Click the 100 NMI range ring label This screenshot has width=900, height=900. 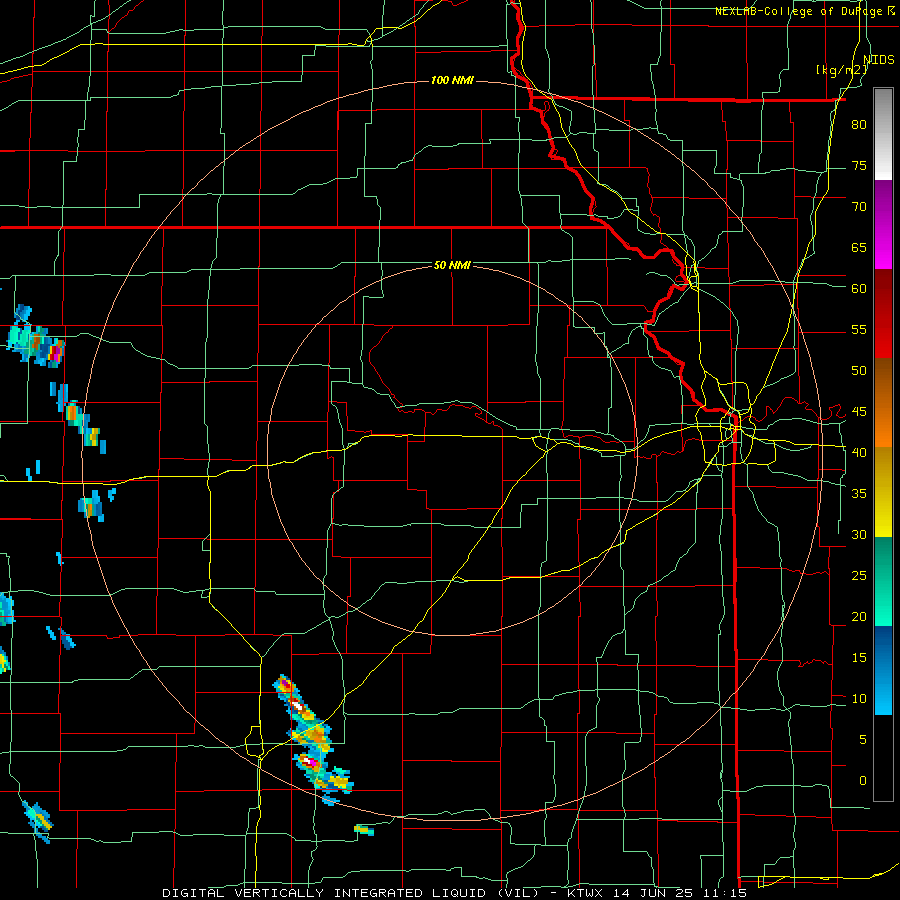coord(452,80)
